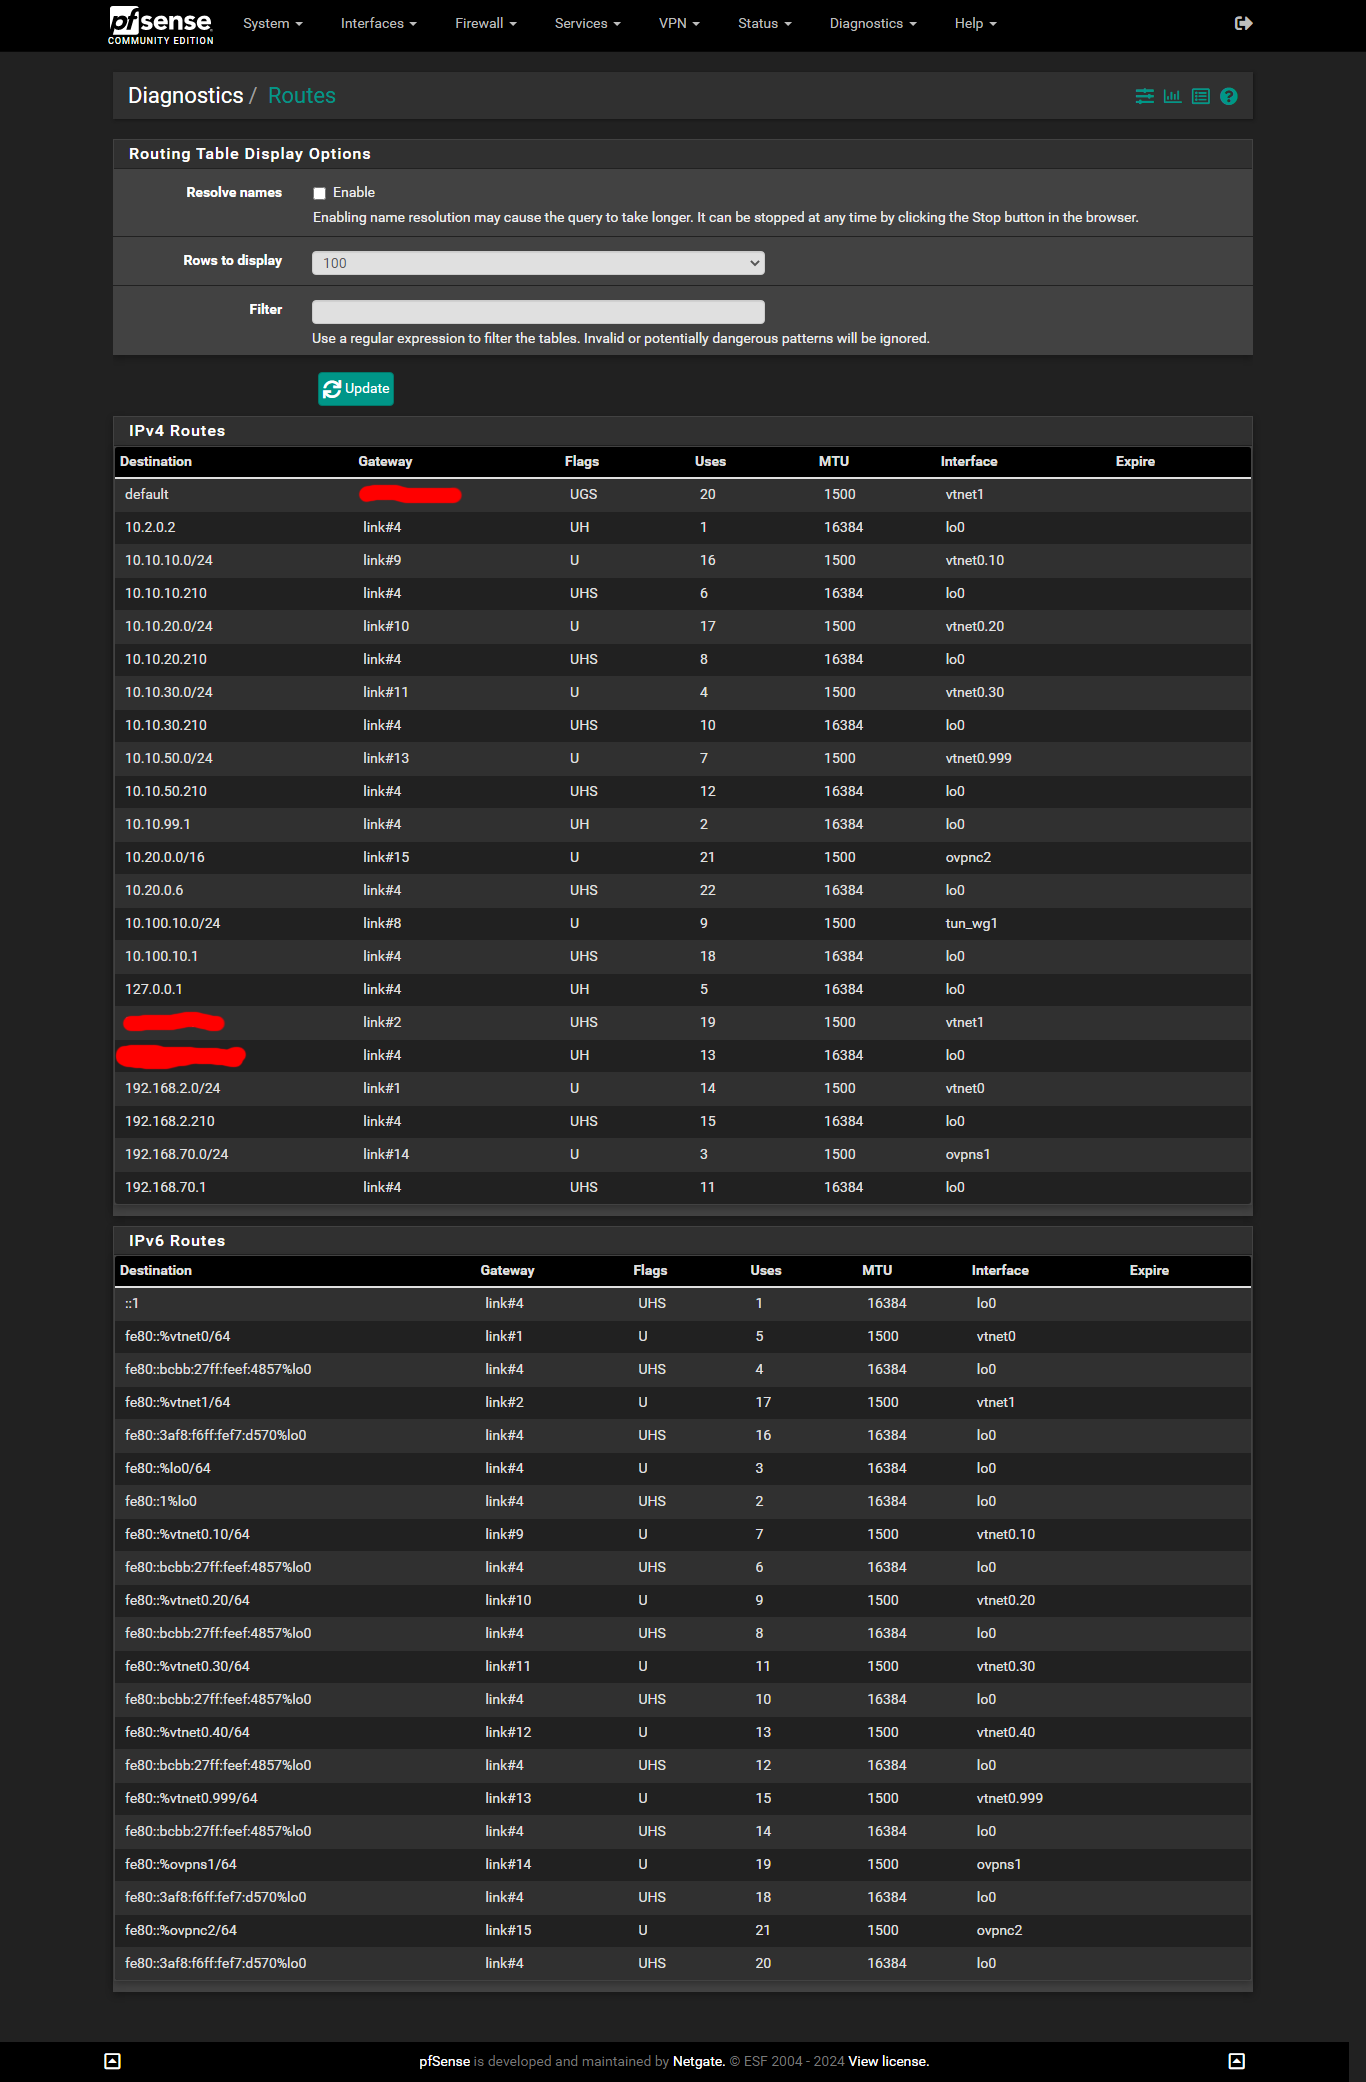Select IPv6 destination fe80::%vtnet1/64
Image resolution: width=1366 pixels, height=2082 pixels.
pos(178,1402)
